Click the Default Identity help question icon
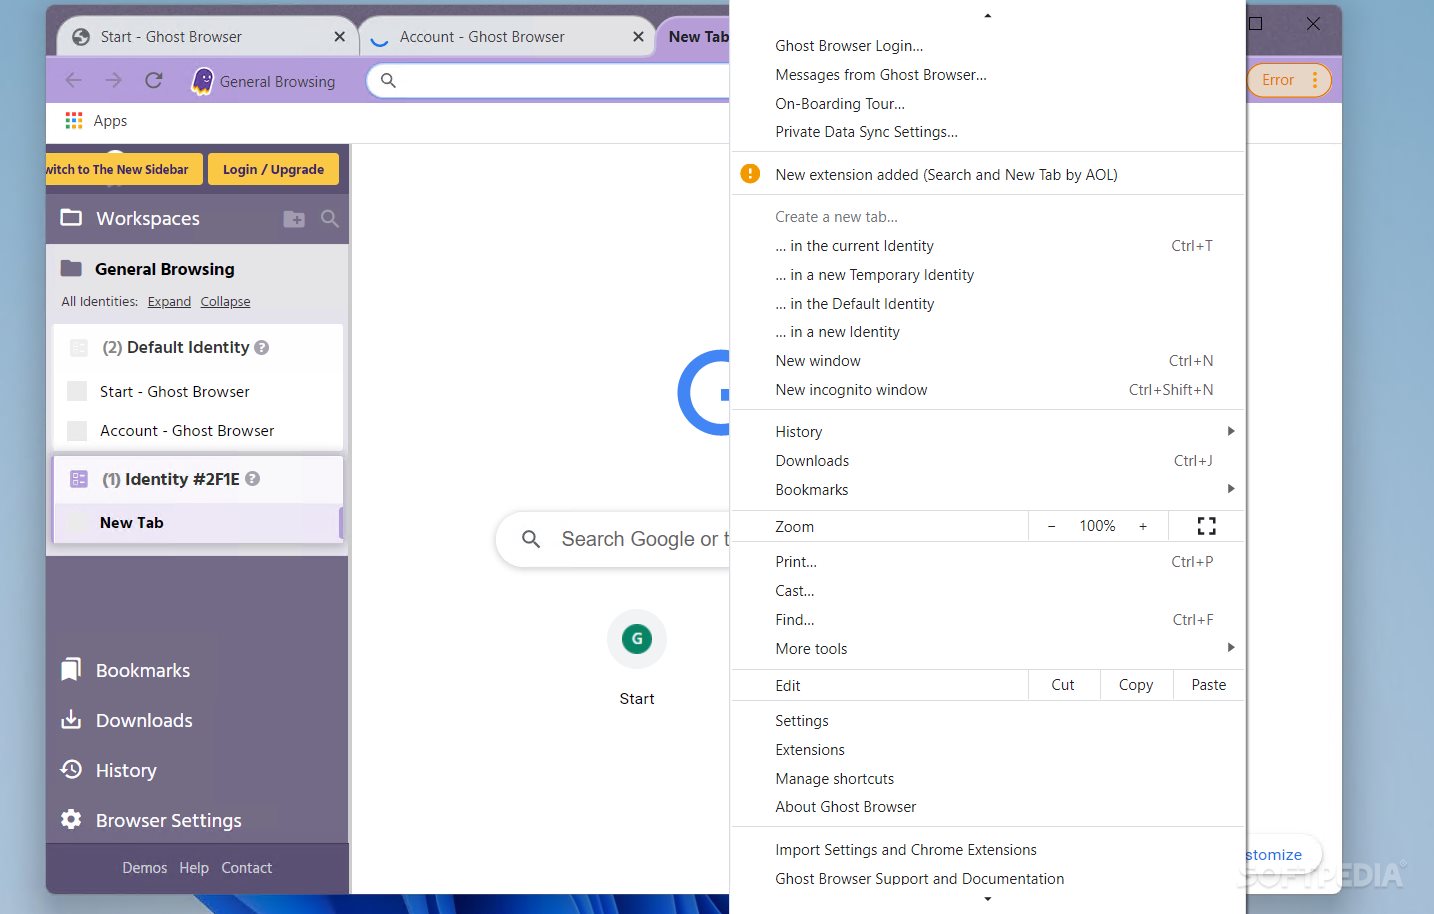Viewport: 1434px width, 914px height. click(262, 348)
